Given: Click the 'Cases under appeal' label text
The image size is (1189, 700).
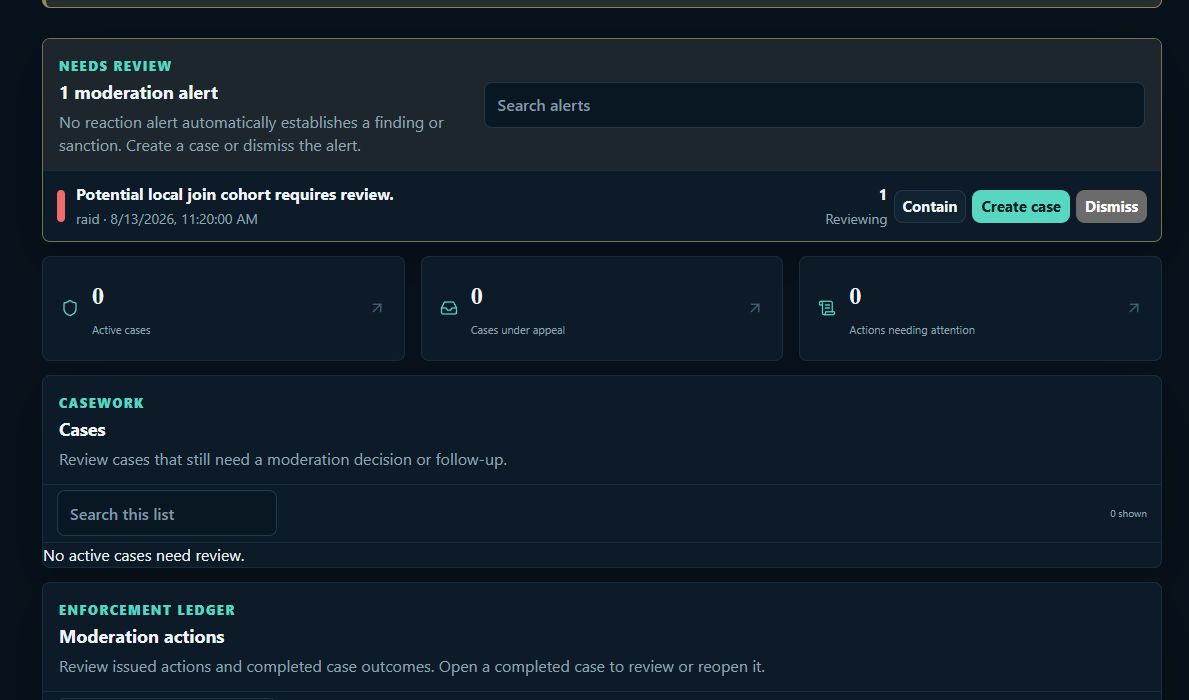Looking at the screenshot, I should coord(517,330).
